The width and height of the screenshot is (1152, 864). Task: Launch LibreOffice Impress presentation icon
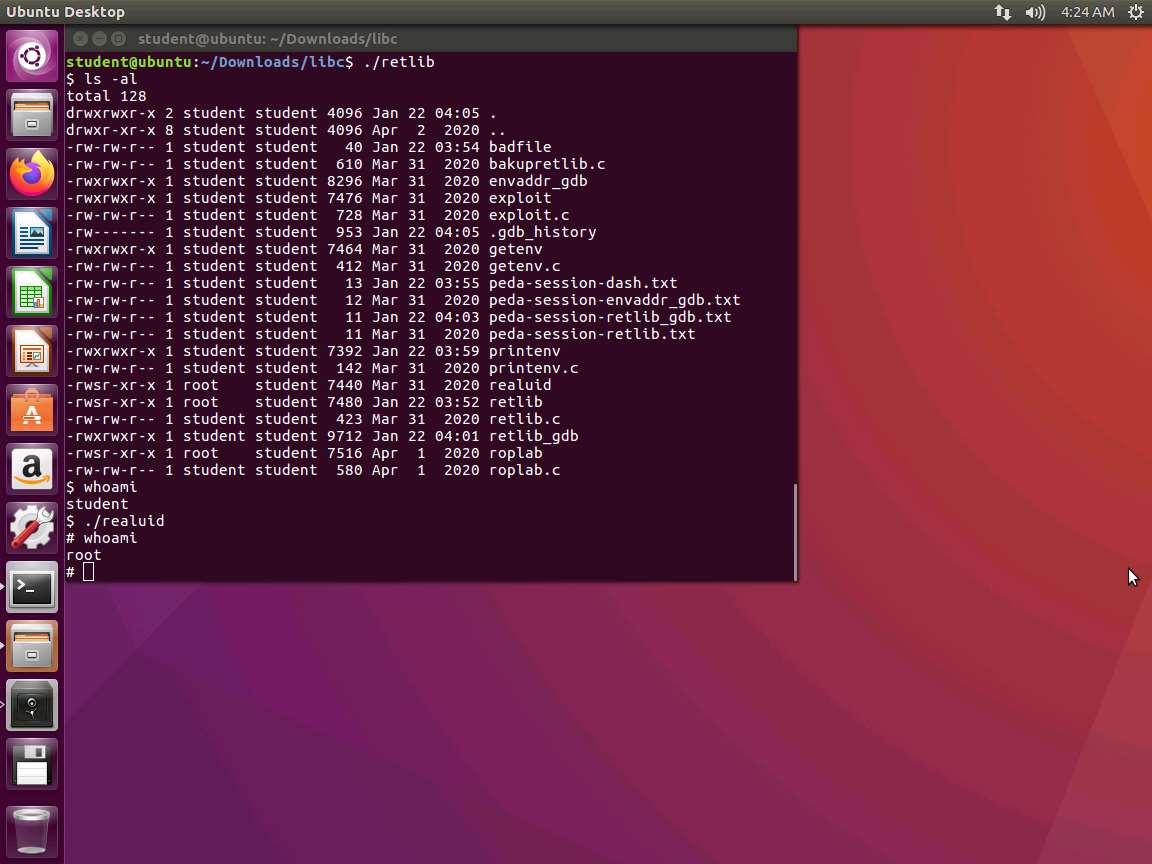coord(32,352)
